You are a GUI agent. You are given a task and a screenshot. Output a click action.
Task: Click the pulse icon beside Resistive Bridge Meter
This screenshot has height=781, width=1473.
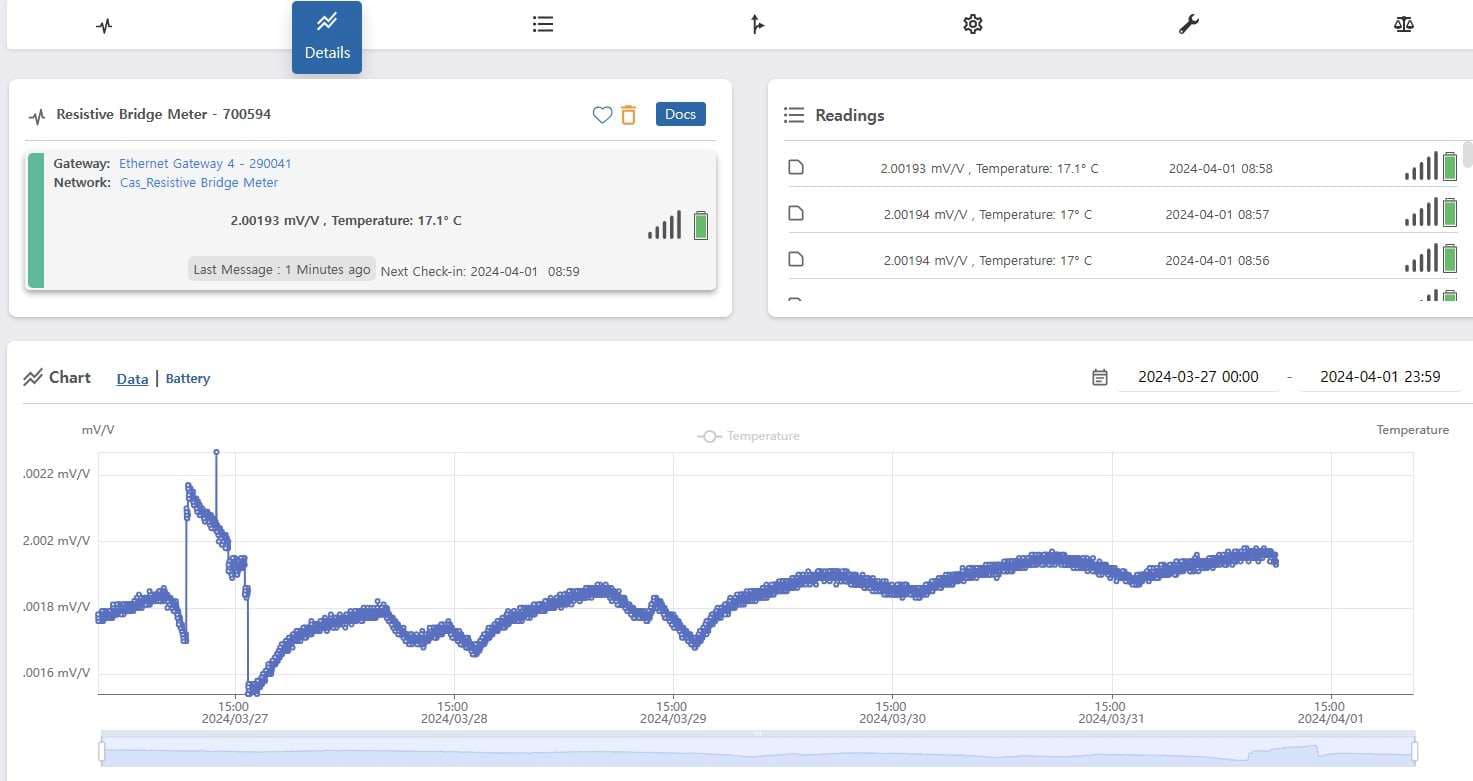pos(37,116)
